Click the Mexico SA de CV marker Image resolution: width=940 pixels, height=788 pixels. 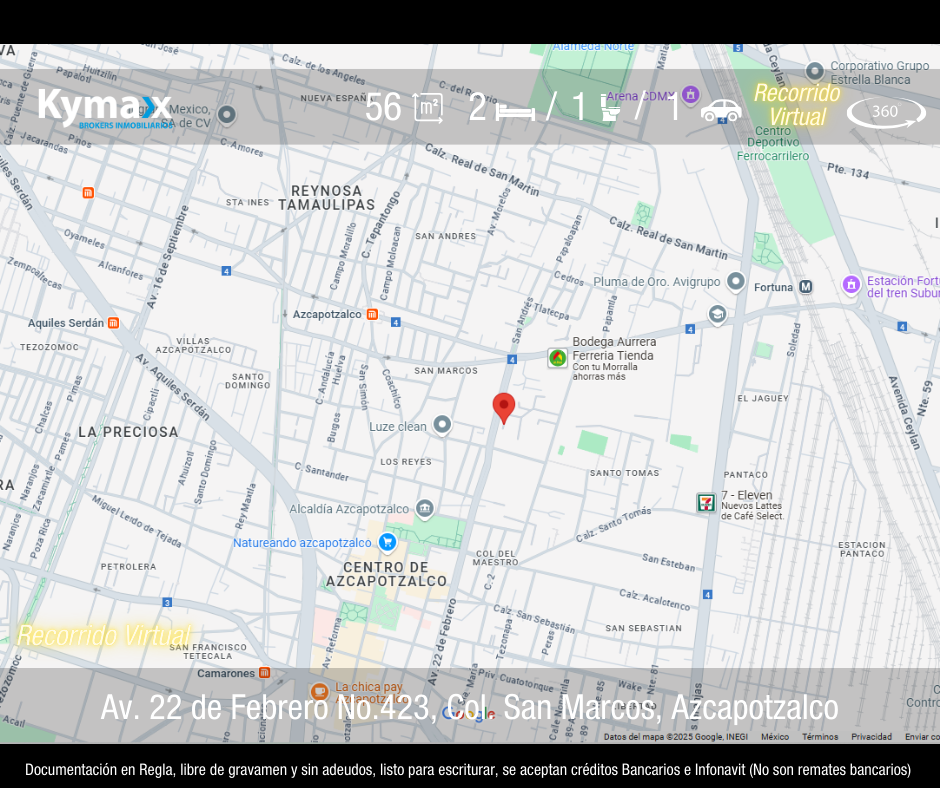[x=227, y=114]
